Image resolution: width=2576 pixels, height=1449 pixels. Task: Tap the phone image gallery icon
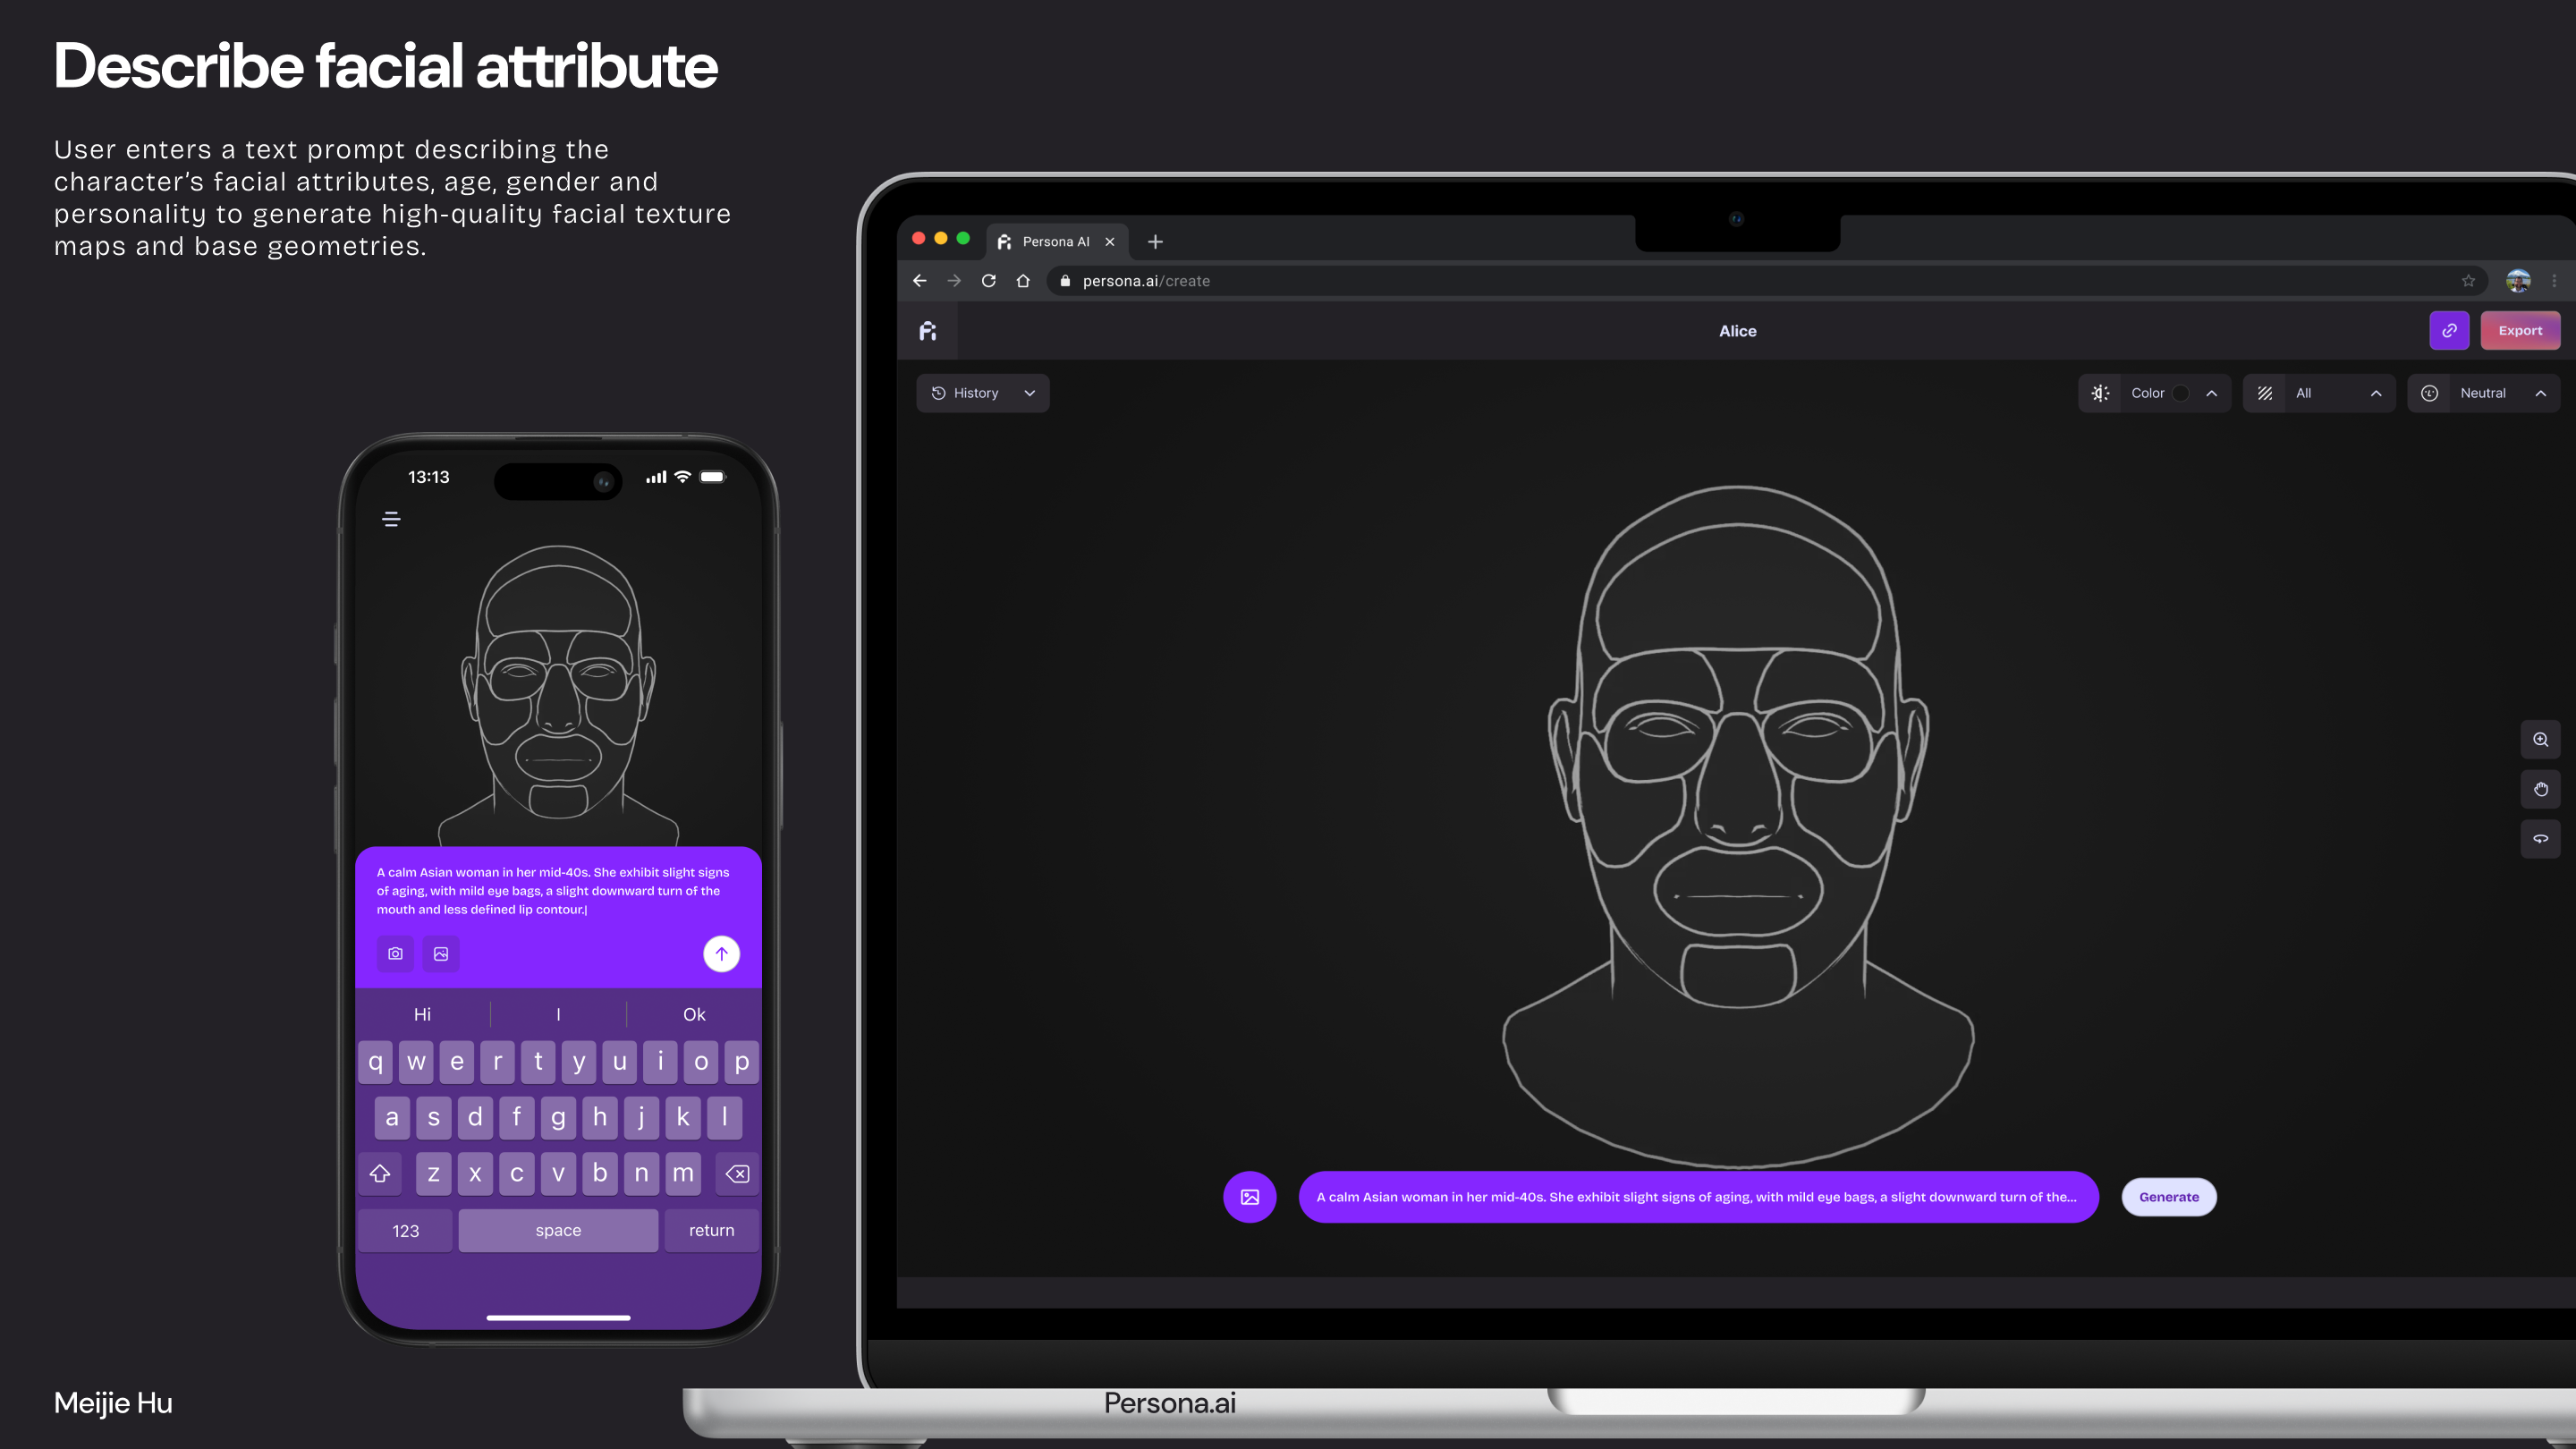441,954
